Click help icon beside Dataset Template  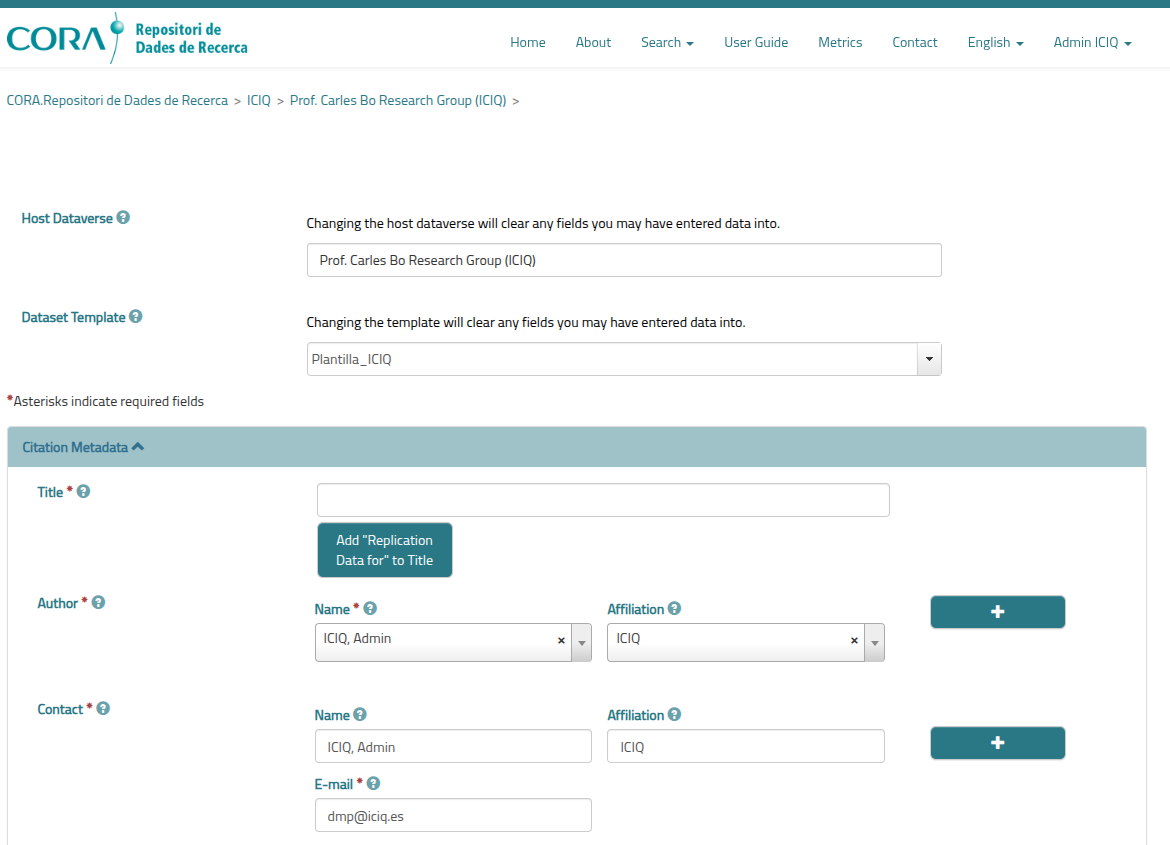136,317
